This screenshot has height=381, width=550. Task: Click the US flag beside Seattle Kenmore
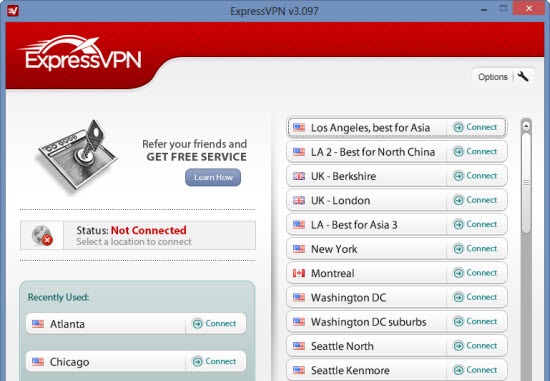pyautogui.click(x=299, y=370)
